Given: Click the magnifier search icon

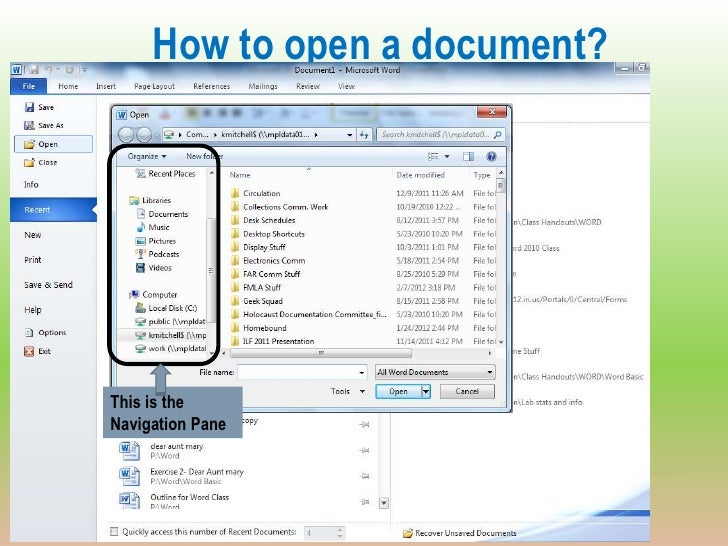Looking at the screenshot, I should pos(498,135).
